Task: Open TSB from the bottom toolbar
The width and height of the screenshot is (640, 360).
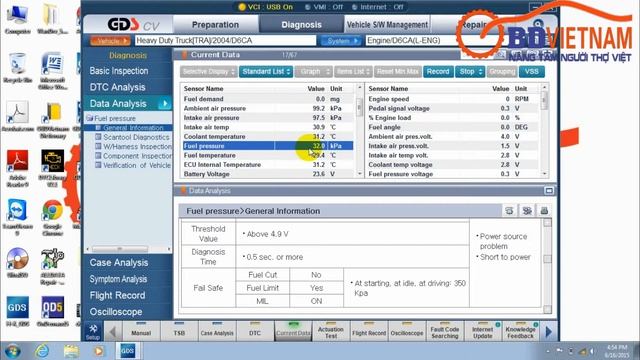Action: coord(179,331)
